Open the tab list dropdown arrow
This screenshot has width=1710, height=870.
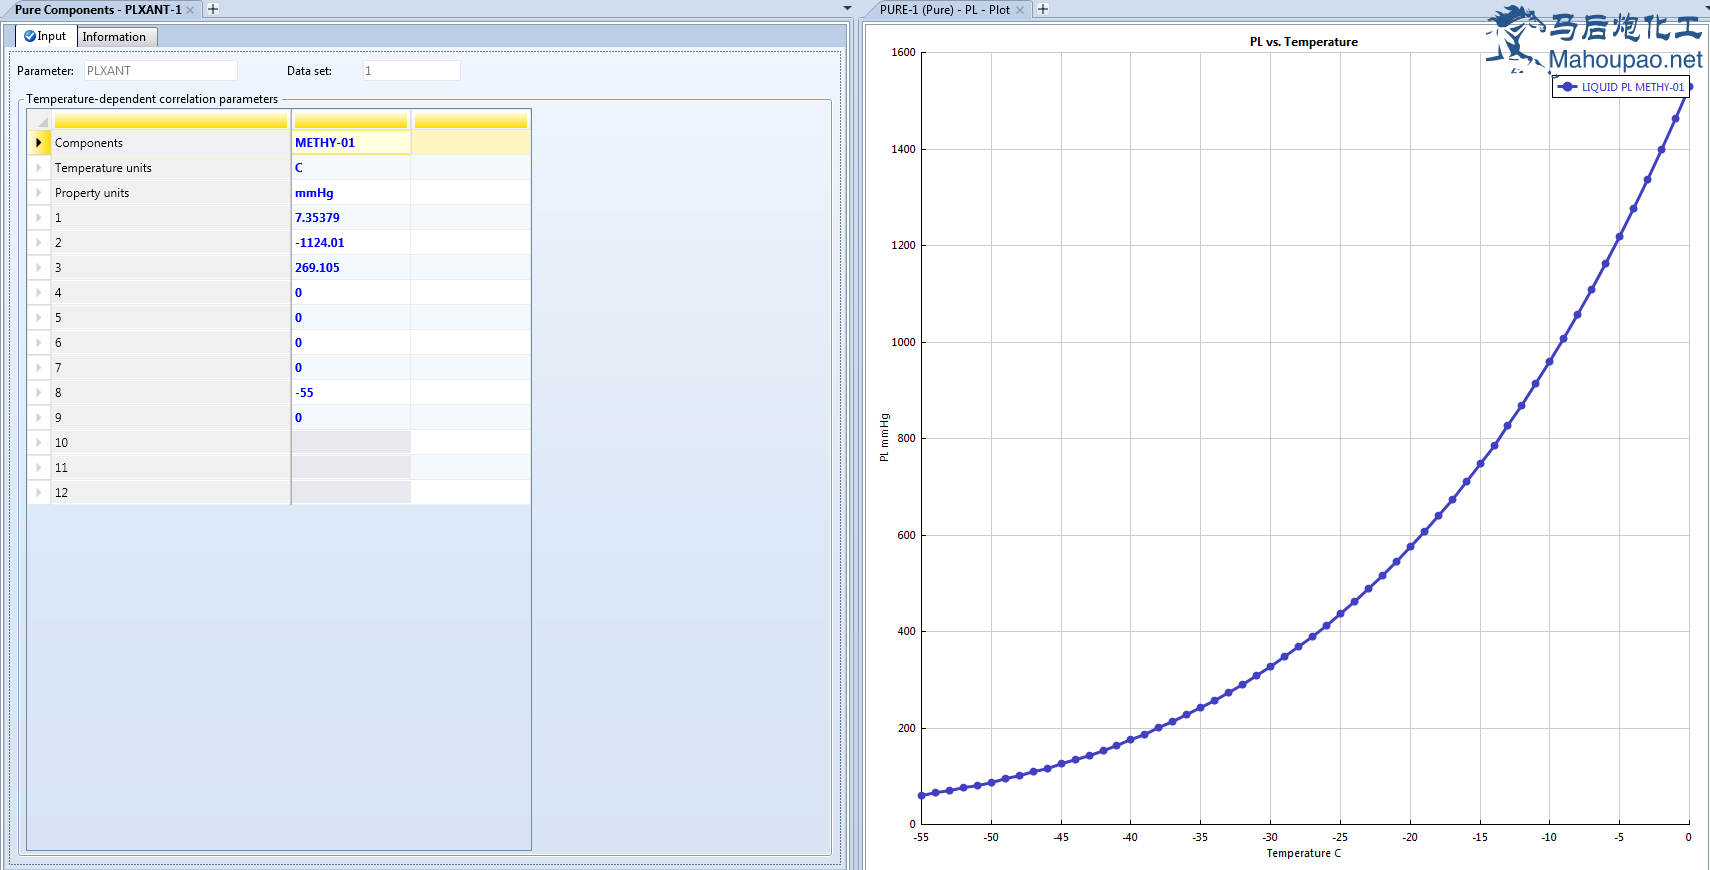[x=848, y=8]
